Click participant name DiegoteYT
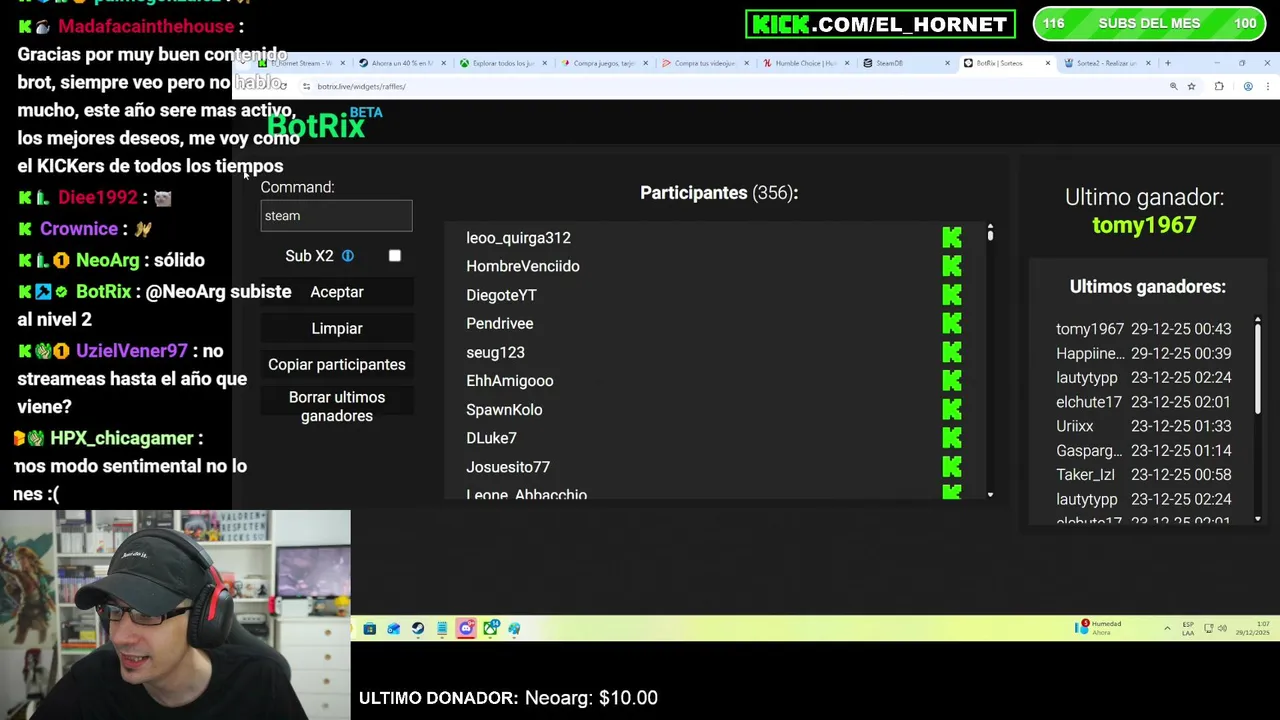The height and width of the screenshot is (720, 1280). tap(501, 295)
